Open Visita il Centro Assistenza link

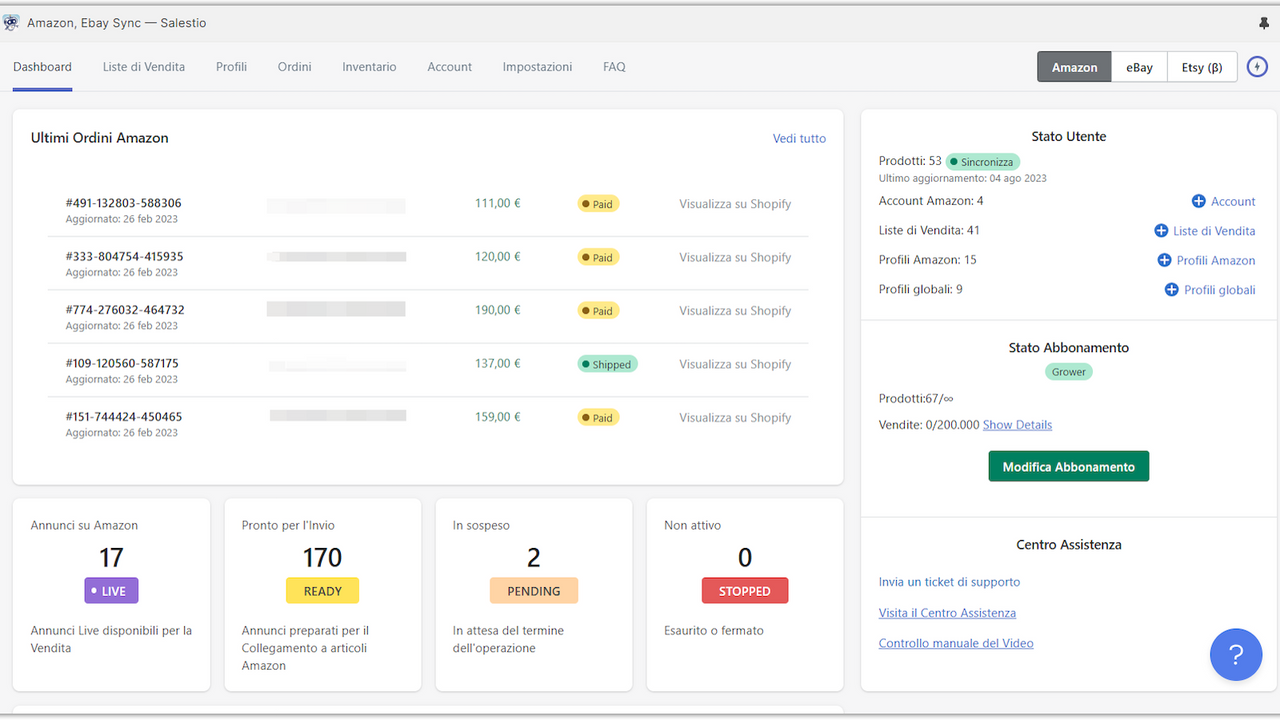tap(947, 613)
